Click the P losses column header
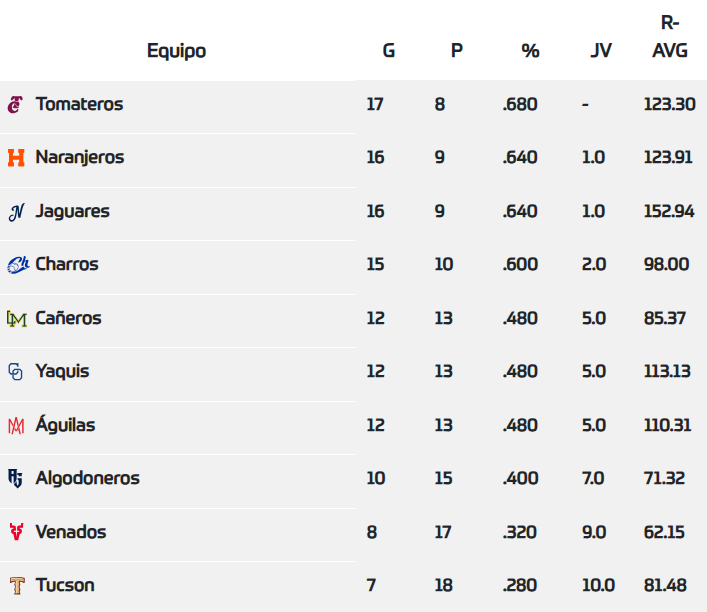 [x=457, y=50]
